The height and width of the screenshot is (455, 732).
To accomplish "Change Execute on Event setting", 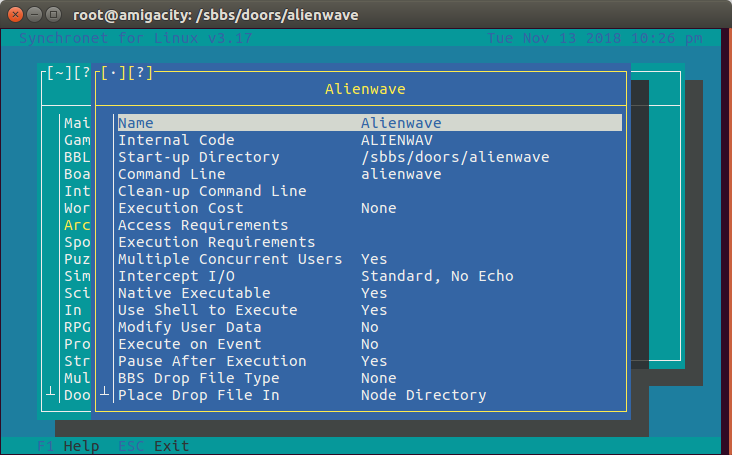I will (x=370, y=344).
